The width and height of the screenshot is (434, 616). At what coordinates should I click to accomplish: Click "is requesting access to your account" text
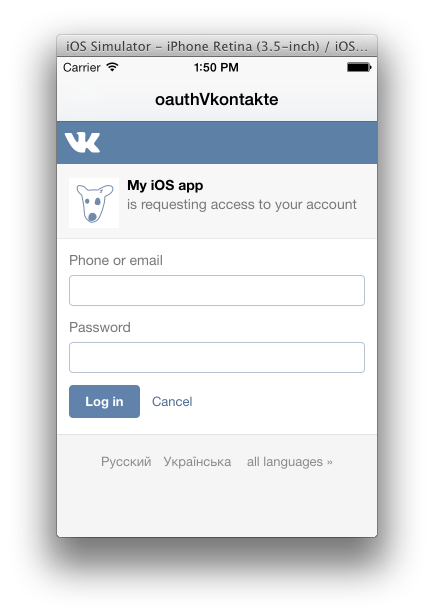[x=242, y=205]
